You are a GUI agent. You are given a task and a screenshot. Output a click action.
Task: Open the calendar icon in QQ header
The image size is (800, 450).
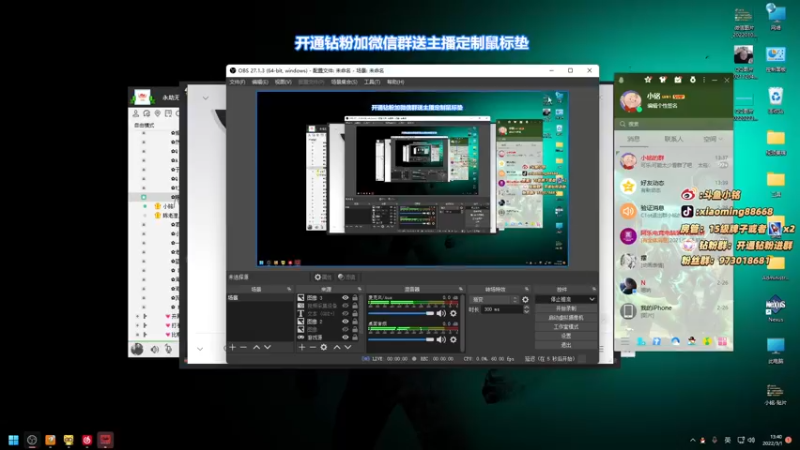(x=678, y=80)
